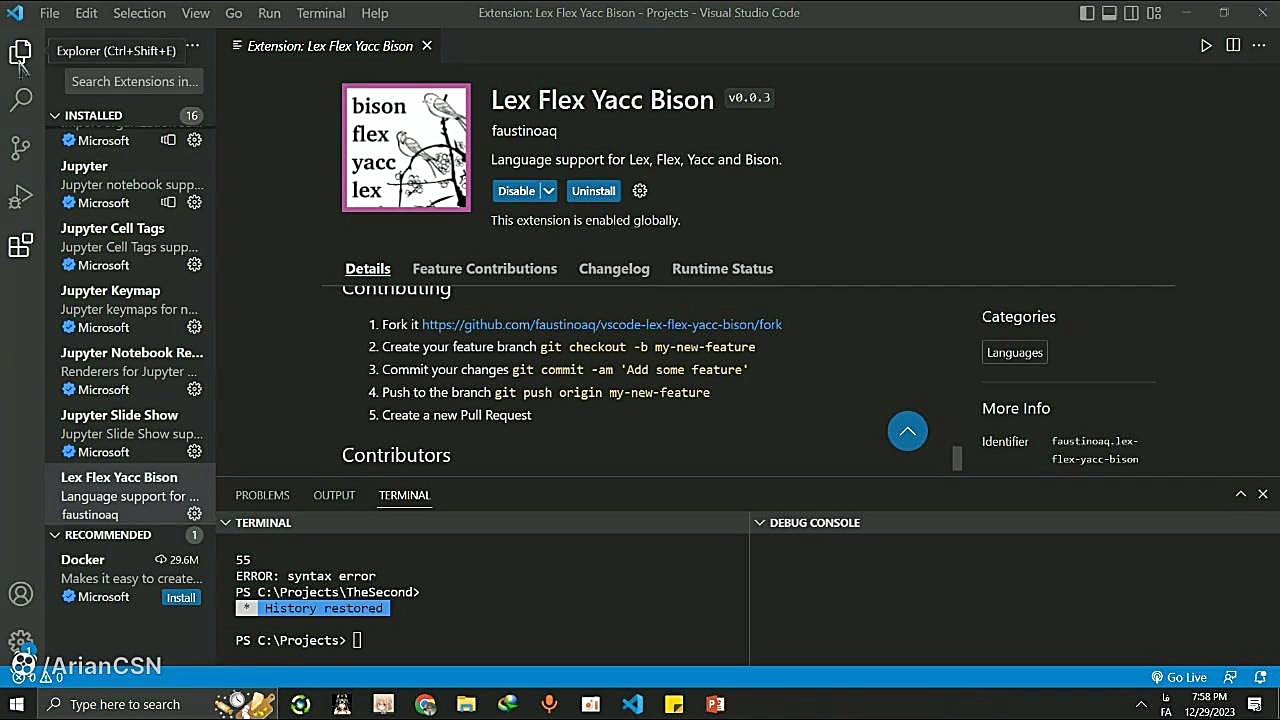Screen dimensions: 1280x720
Task: Open the Run and Debug panel
Action: [21, 196]
